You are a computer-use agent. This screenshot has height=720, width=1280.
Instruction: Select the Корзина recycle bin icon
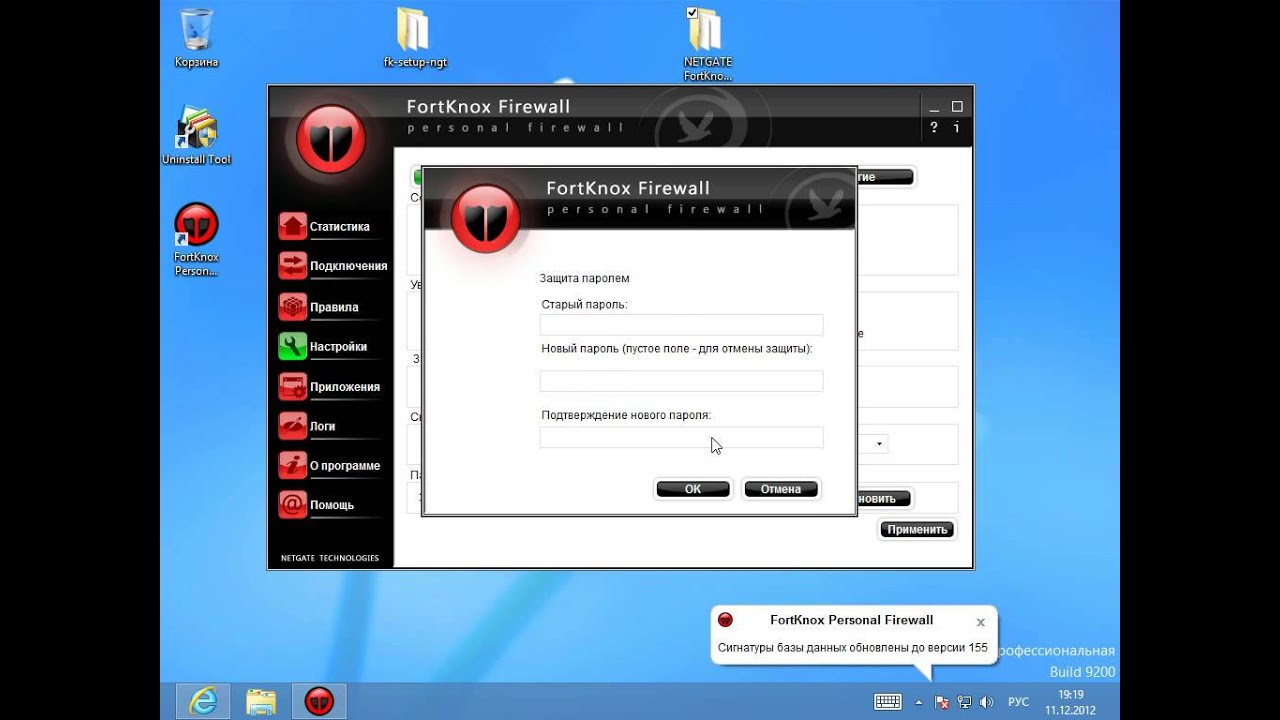point(196,39)
